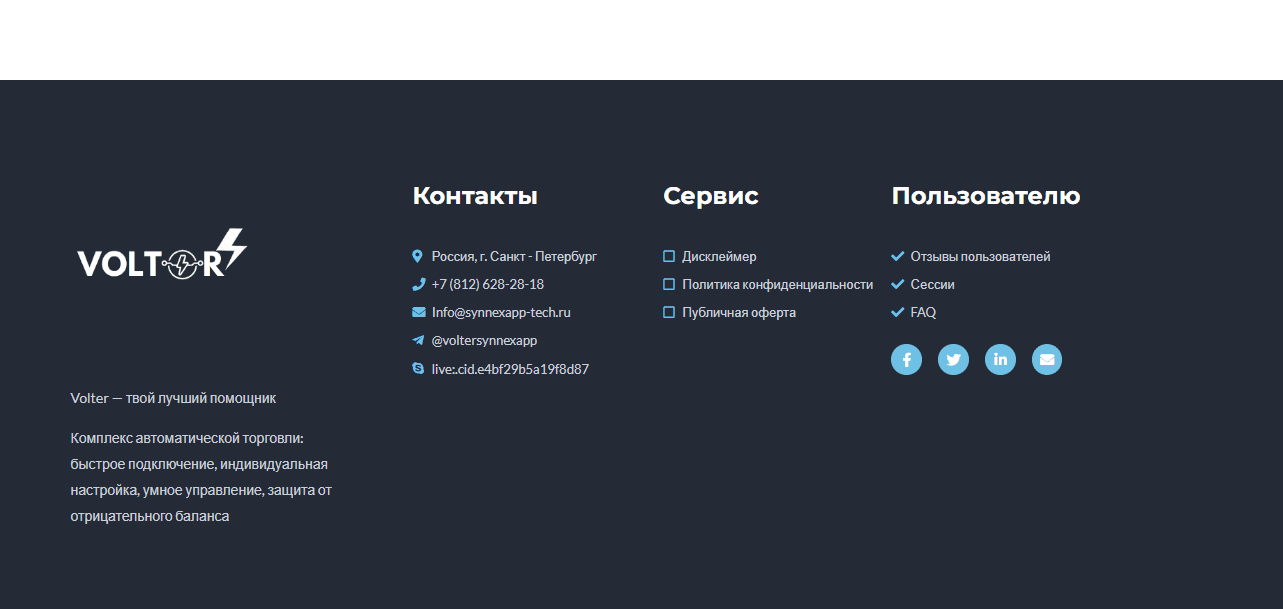Click the map pin location icon
This screenshot has height=609, width=1283.
point(418,257)
